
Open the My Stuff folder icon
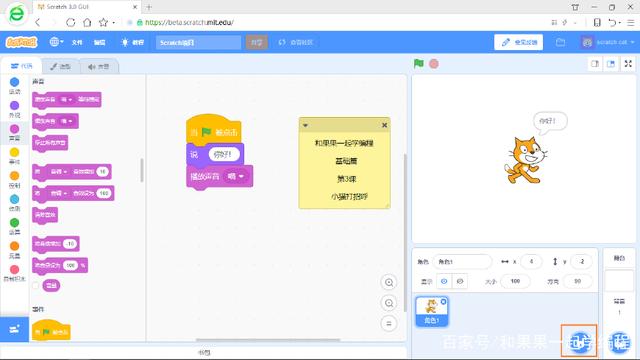click(x=560, y=42)
